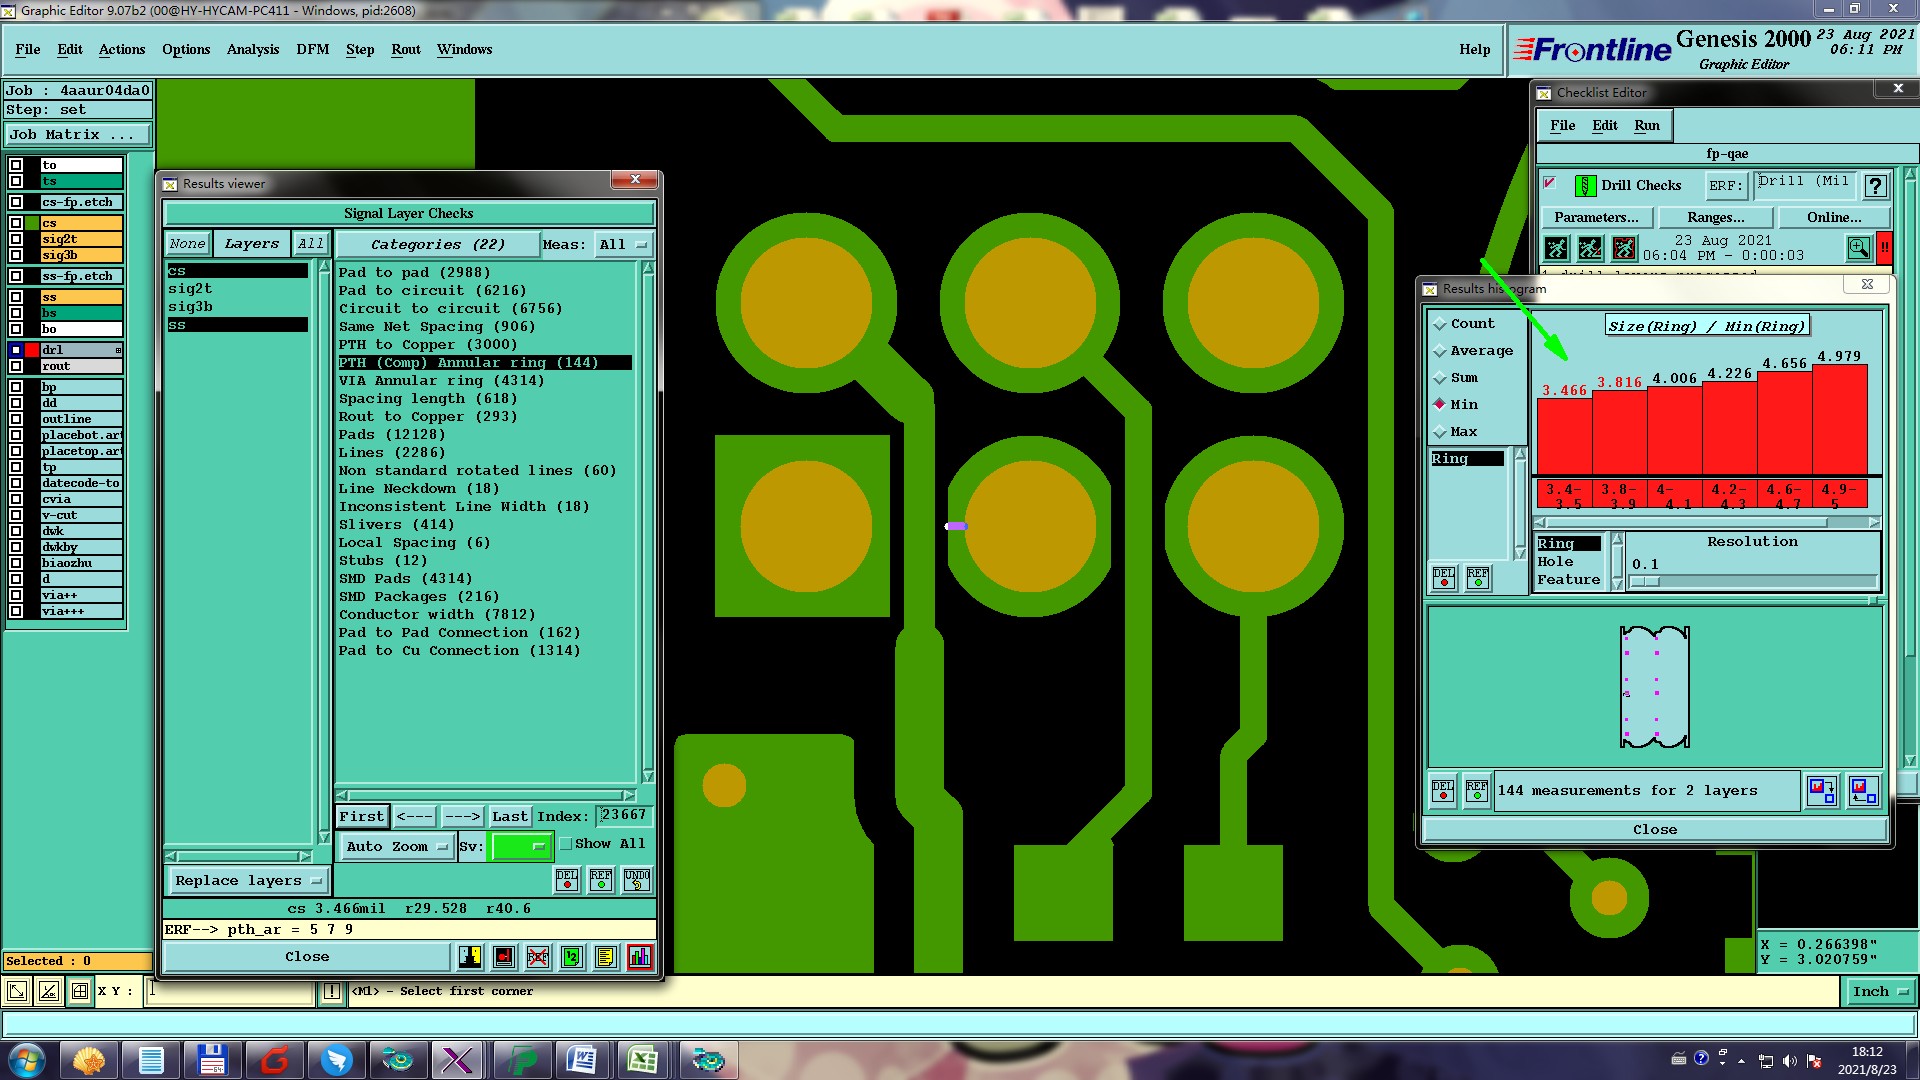Open the Meas All dropdown
This screenshot has height=1080, width=1920.
point(623,245)
